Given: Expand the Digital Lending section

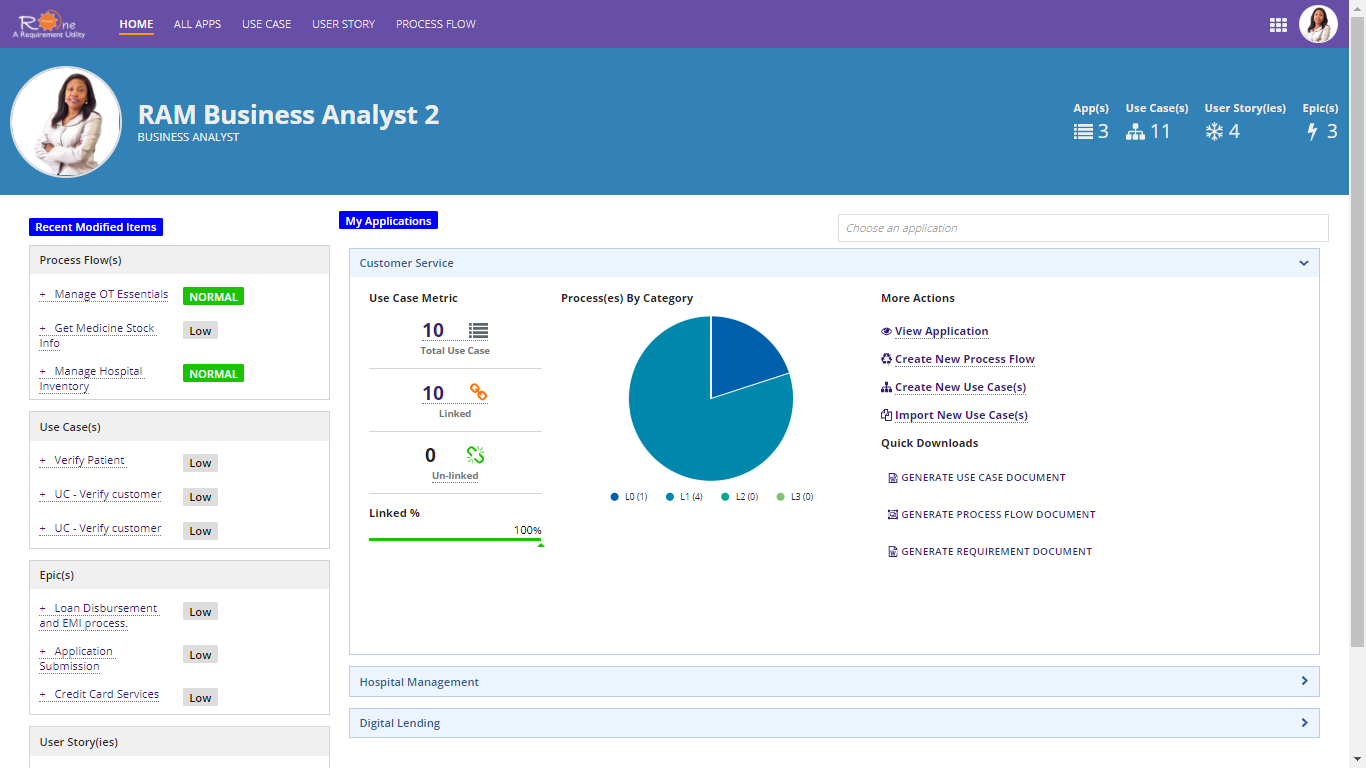Looking at the screenshot, I should (1304, 722).
